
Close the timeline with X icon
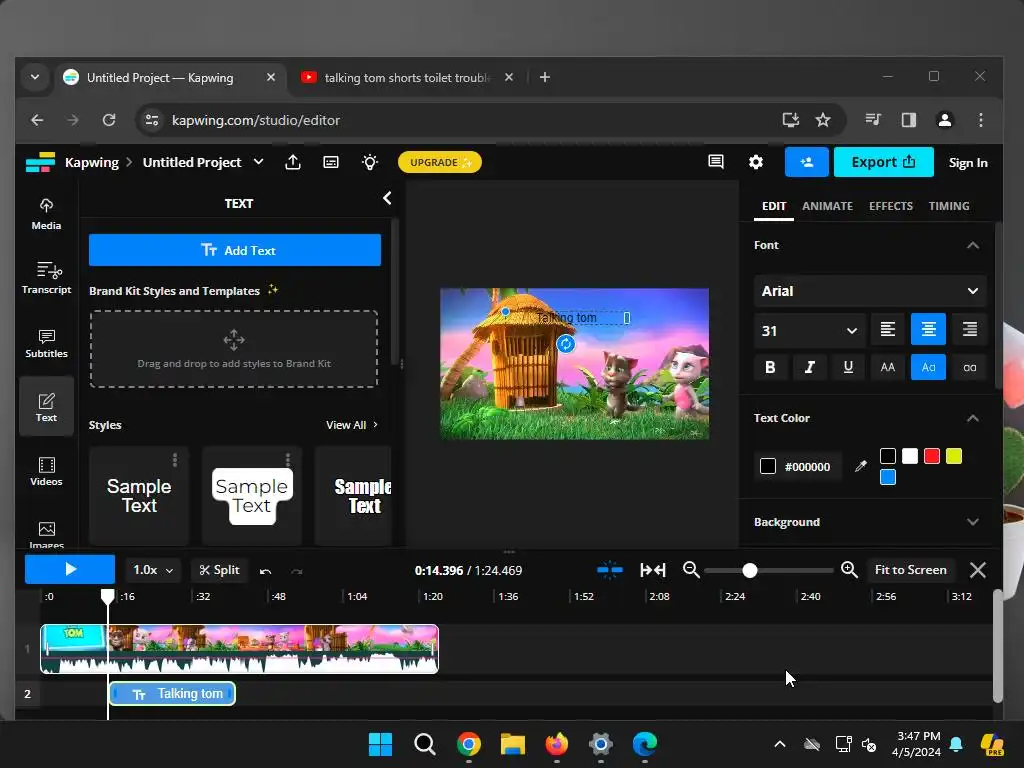(978, 570)
